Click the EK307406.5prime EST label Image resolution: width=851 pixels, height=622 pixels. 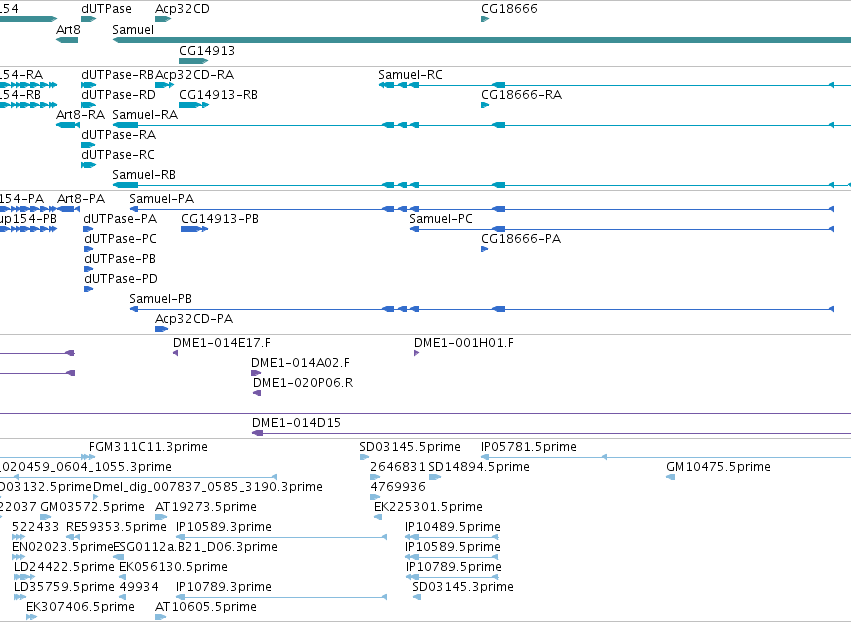click(x=80, y=607)
